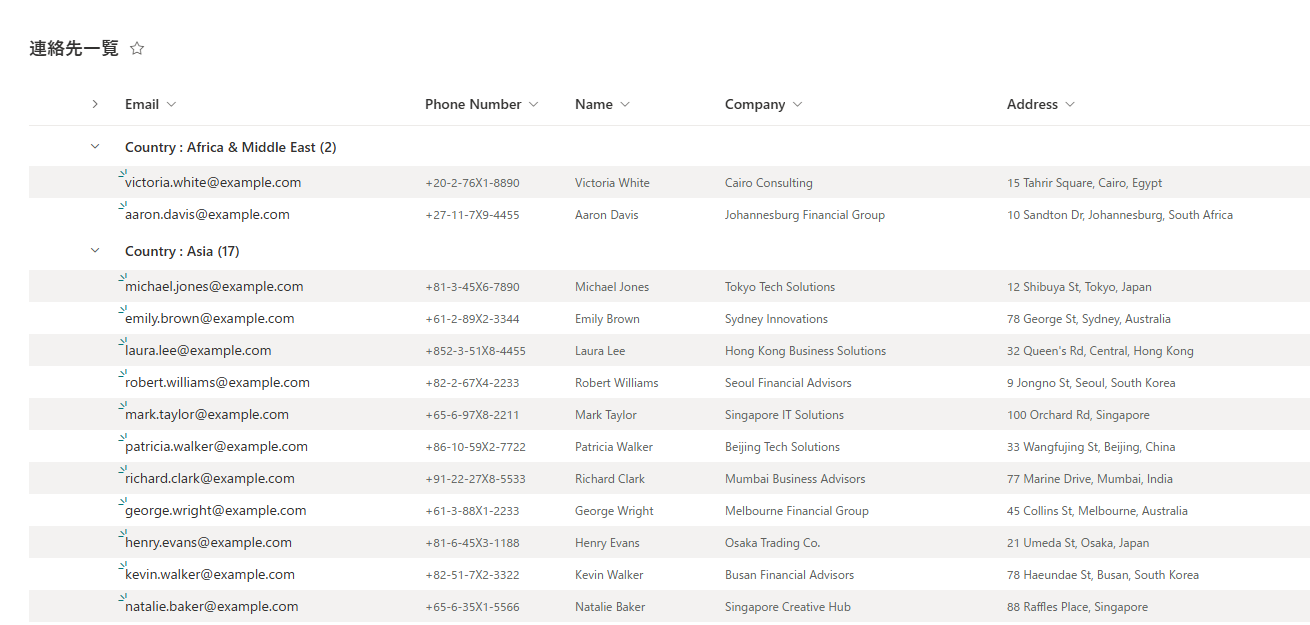Open george.wright@example.com item

[216, 511]
